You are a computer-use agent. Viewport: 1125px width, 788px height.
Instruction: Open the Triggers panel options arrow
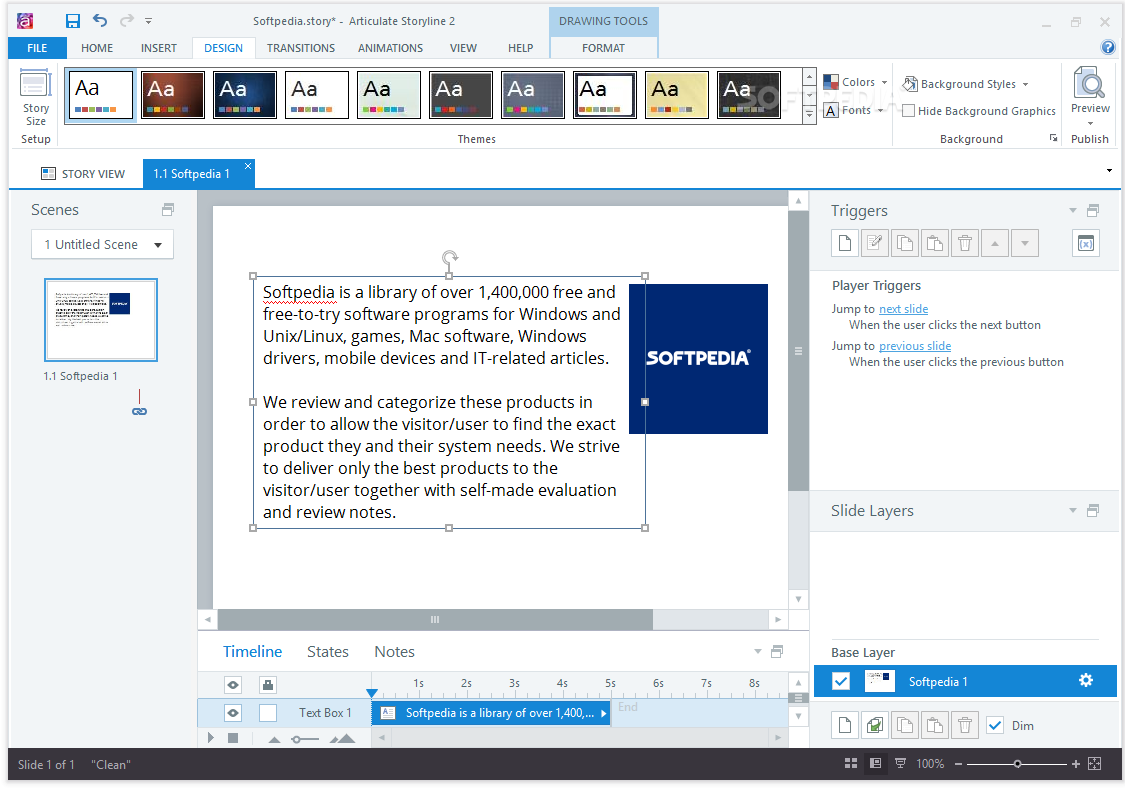point(1073,210)
